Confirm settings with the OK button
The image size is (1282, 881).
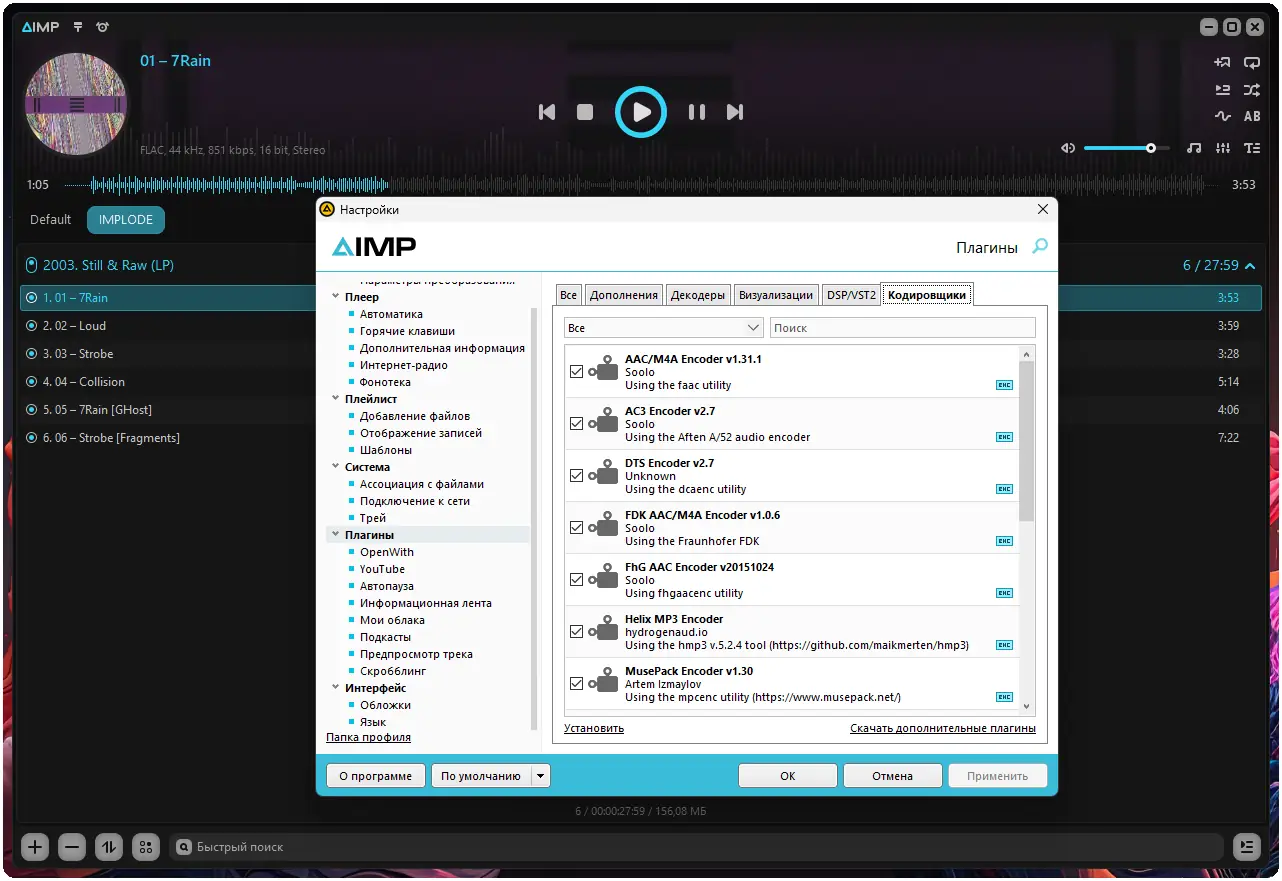coord(788,776)
